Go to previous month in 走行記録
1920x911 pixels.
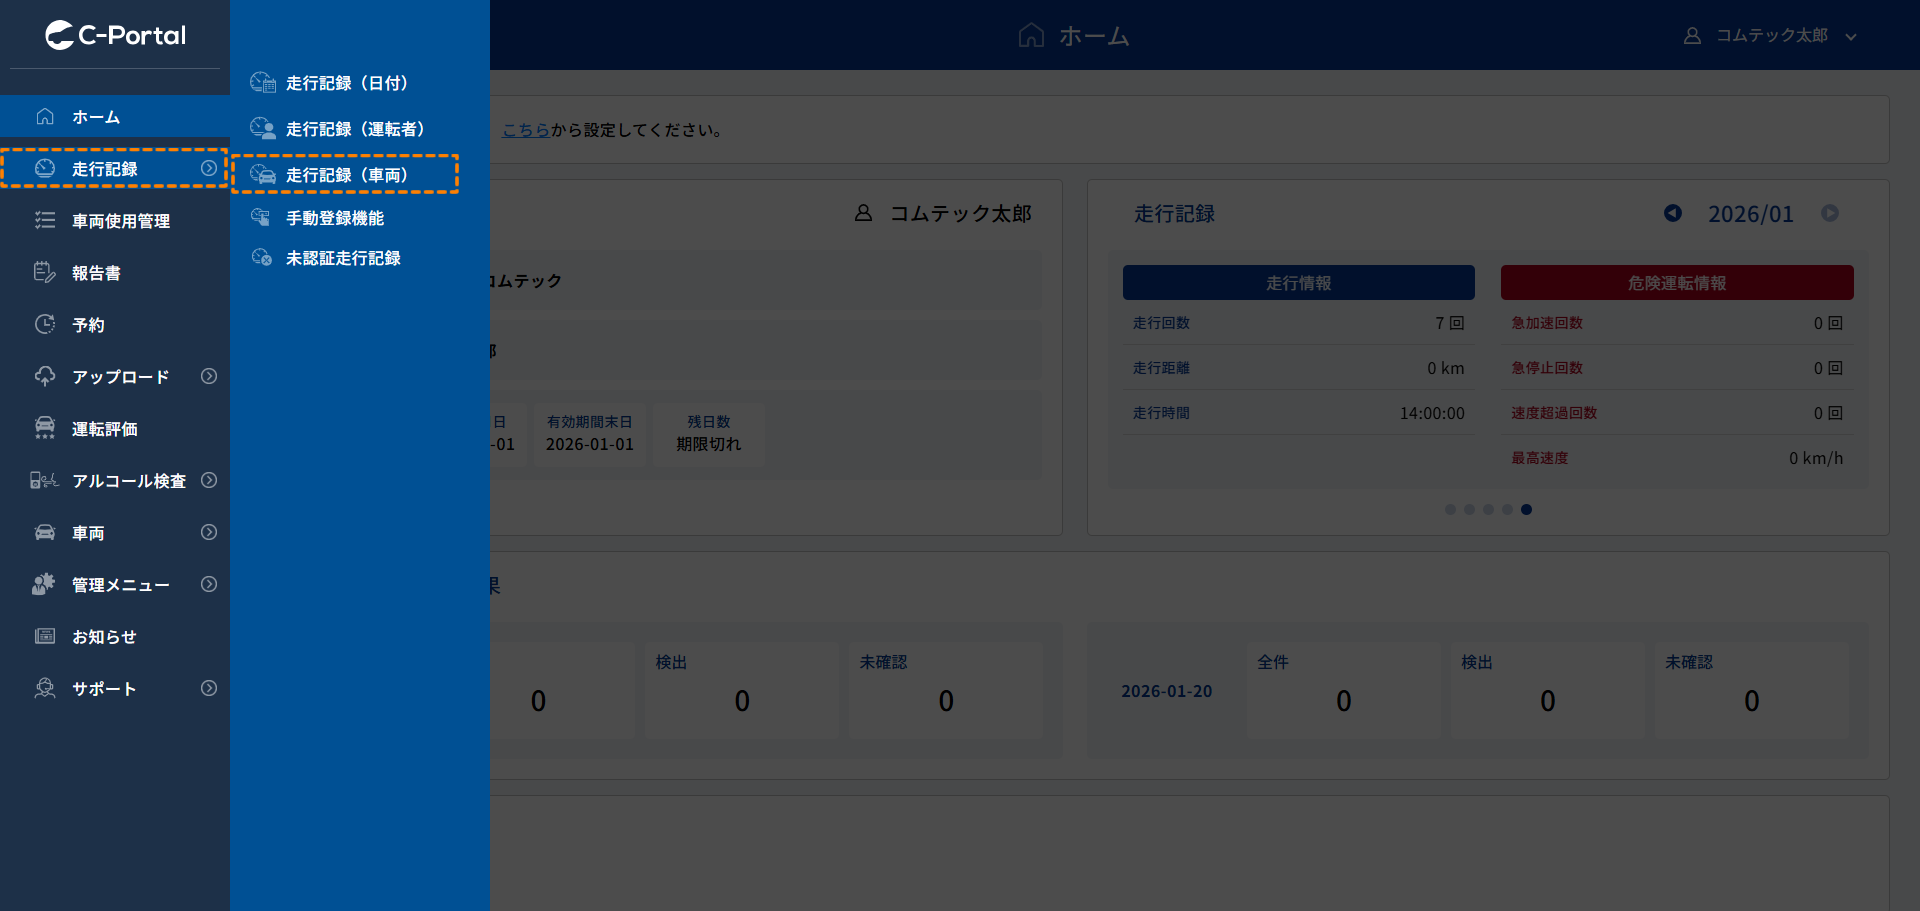[x=1673, y=213]
